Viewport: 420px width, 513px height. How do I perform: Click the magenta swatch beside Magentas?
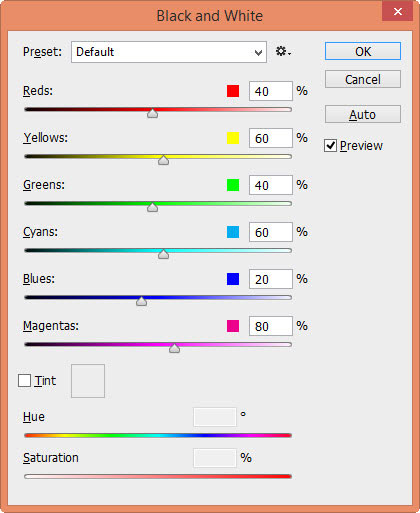tap(233, 326)
